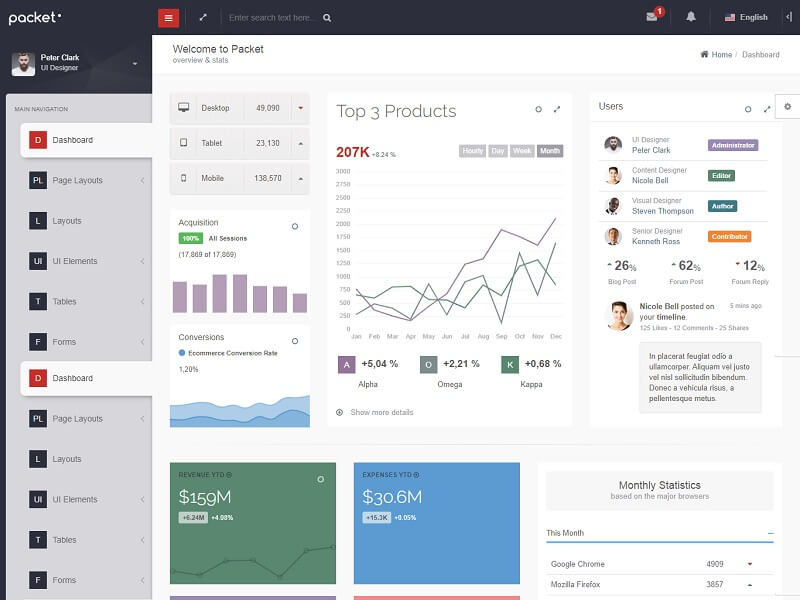Collapse the This Month statistics section
Screen dimensions: 800x600
click(x=770, y=533)
